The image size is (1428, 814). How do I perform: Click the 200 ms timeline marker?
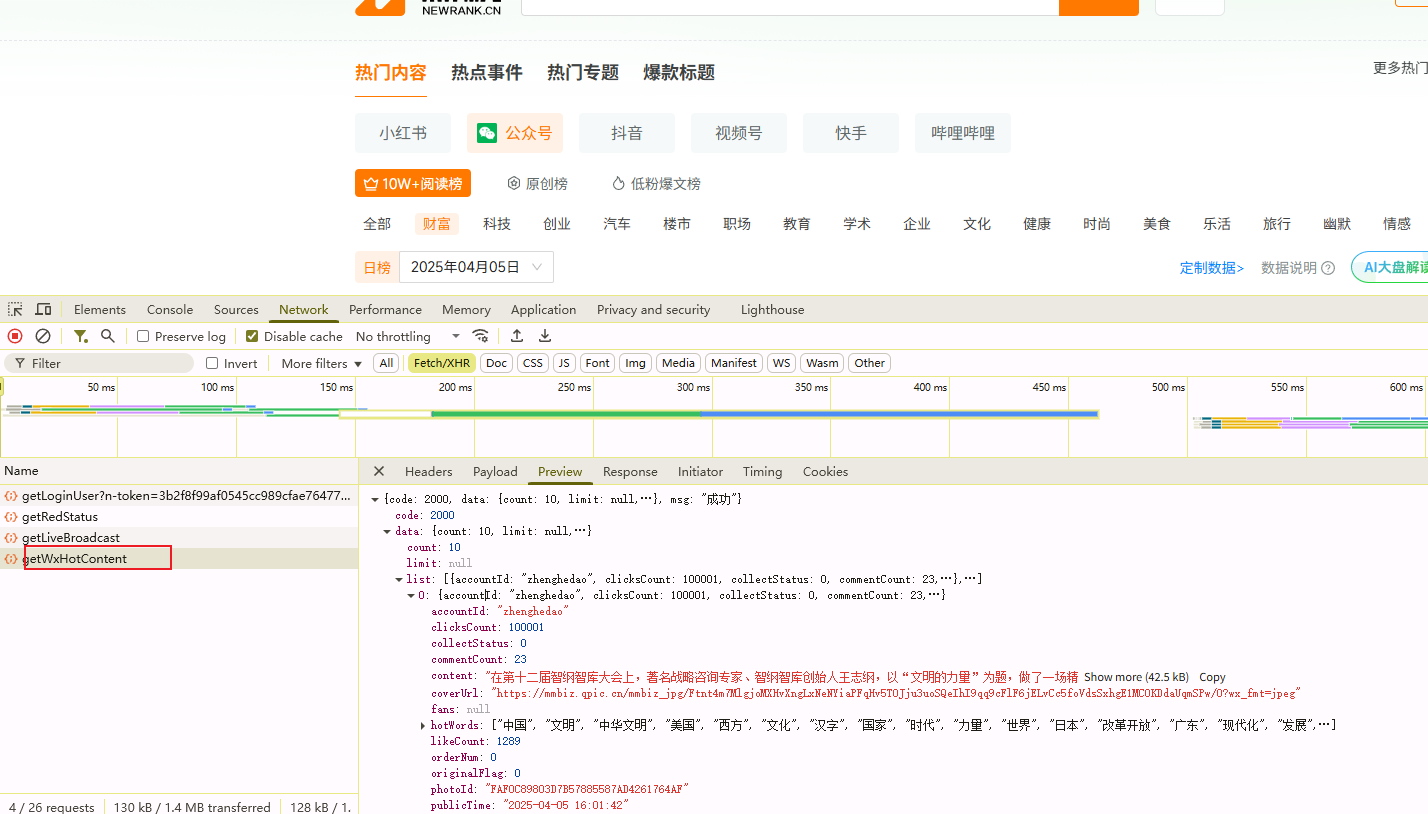tap(455, 387)
